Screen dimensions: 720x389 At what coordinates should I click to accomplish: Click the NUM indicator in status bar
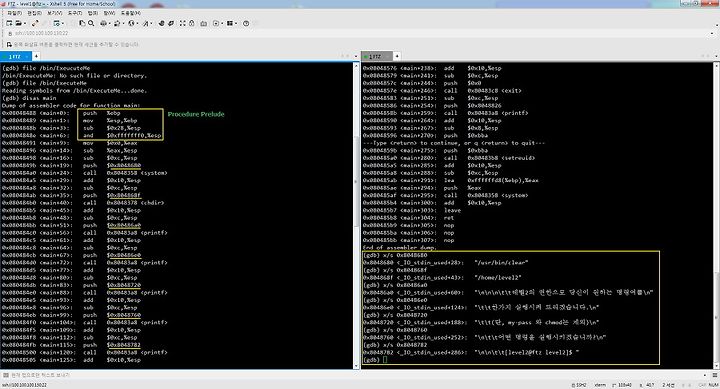click(714, 385)
